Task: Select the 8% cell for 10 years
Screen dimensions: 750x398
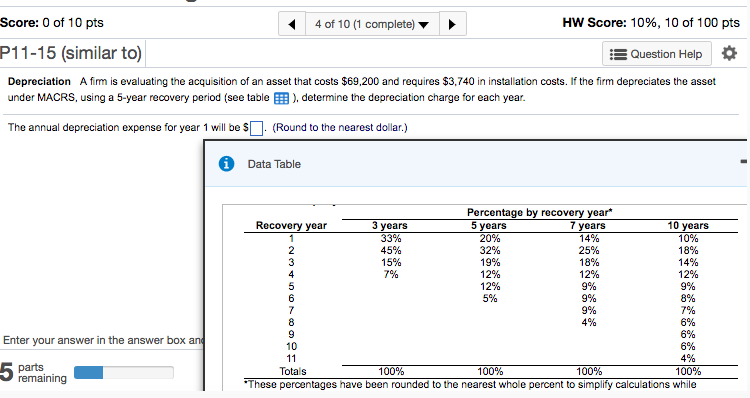Action: (688, 298)
